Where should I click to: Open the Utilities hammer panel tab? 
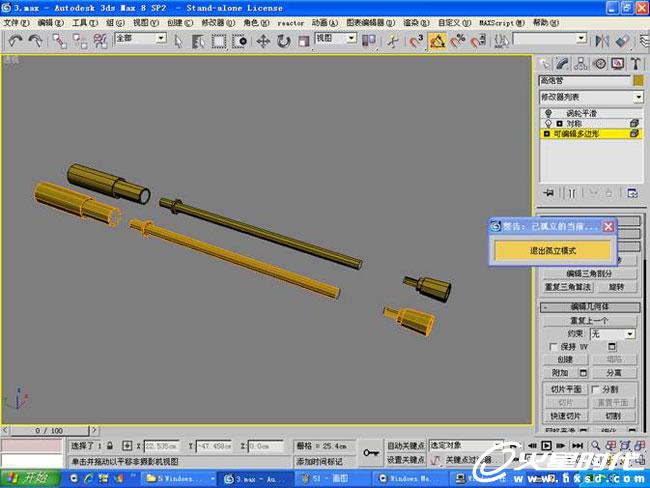636,63
